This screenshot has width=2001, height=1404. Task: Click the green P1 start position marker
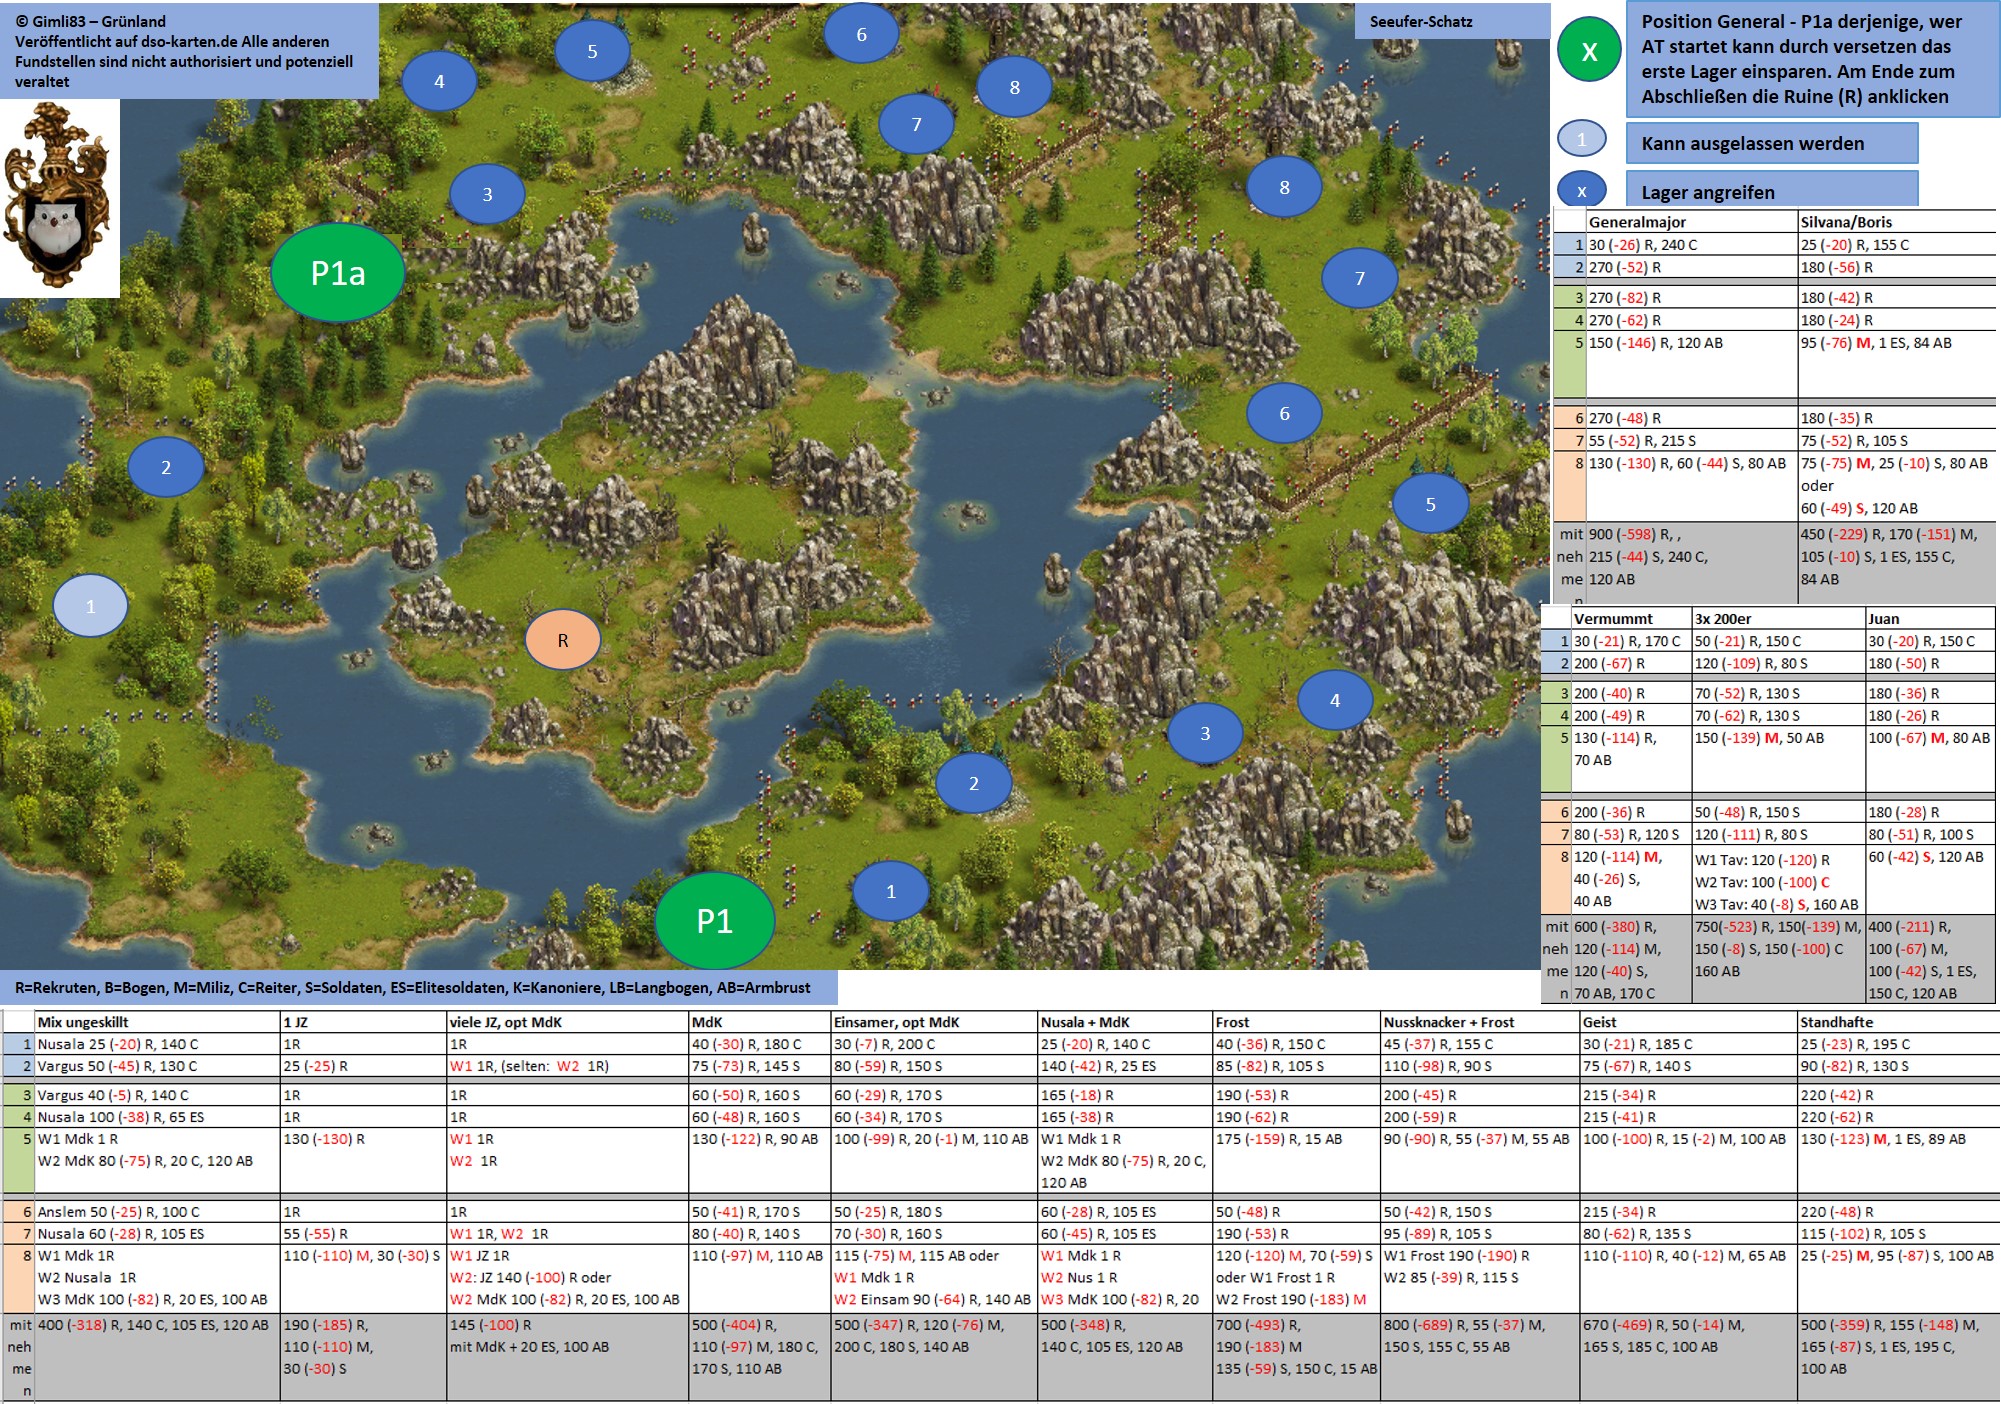pos(714,921)
